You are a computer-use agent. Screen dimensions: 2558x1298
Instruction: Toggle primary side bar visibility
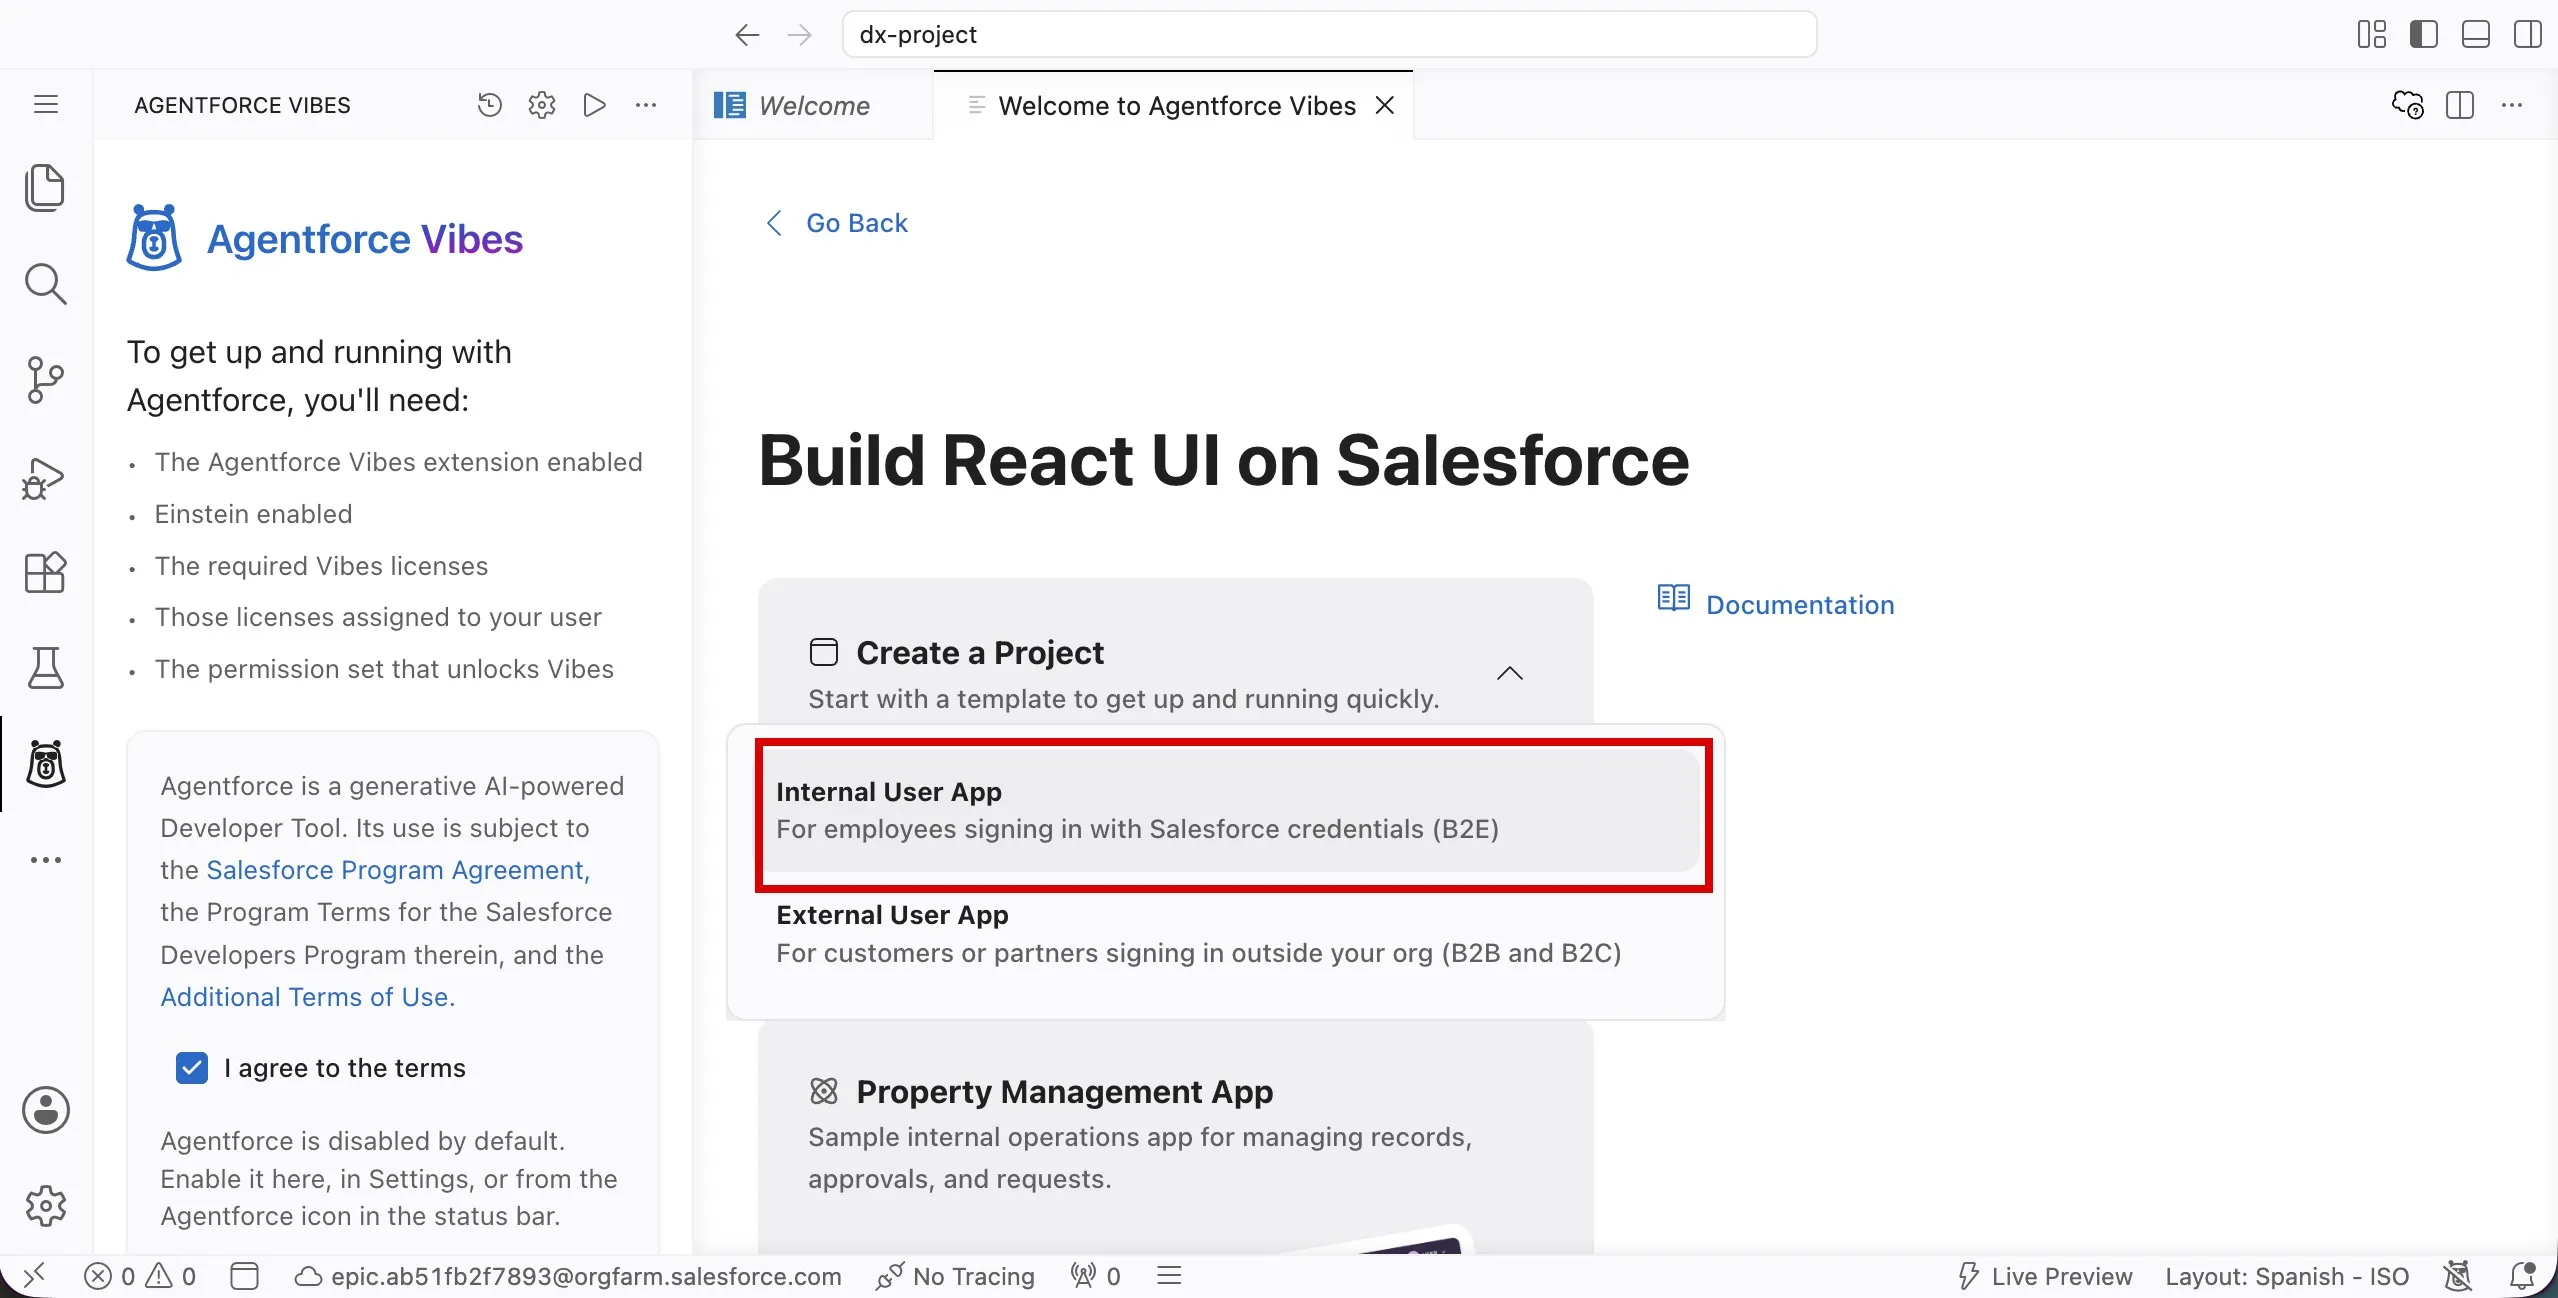2424,35
